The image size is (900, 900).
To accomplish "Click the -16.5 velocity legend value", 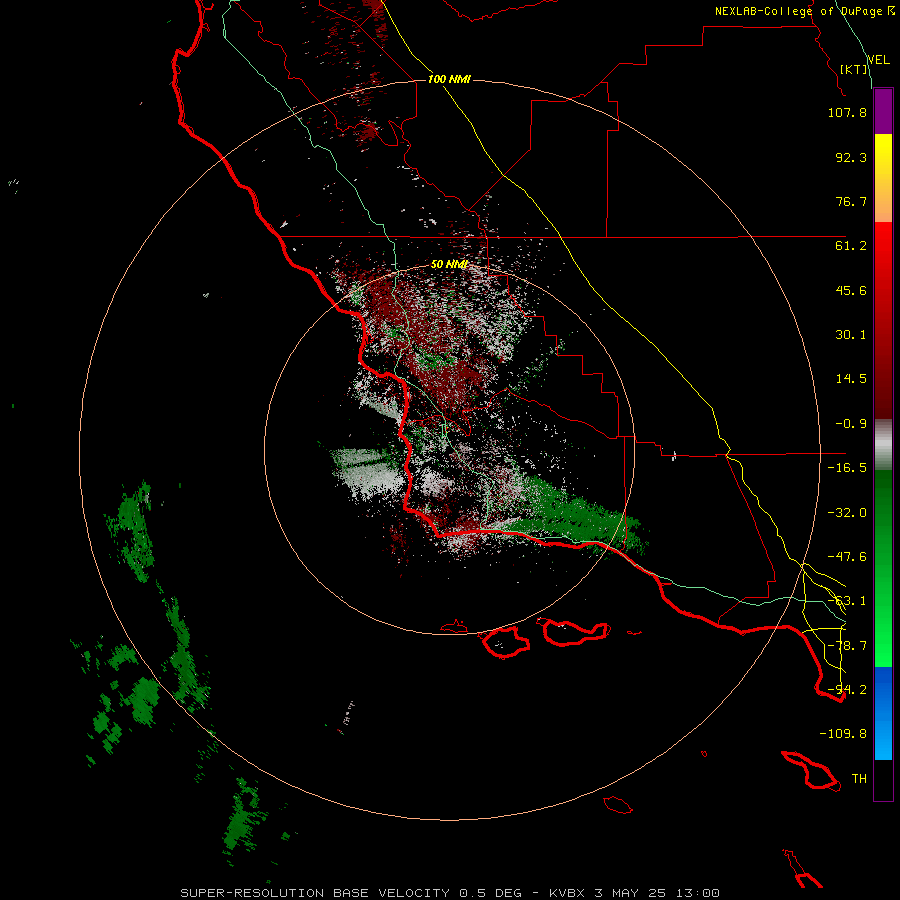I will pos(847,468).
